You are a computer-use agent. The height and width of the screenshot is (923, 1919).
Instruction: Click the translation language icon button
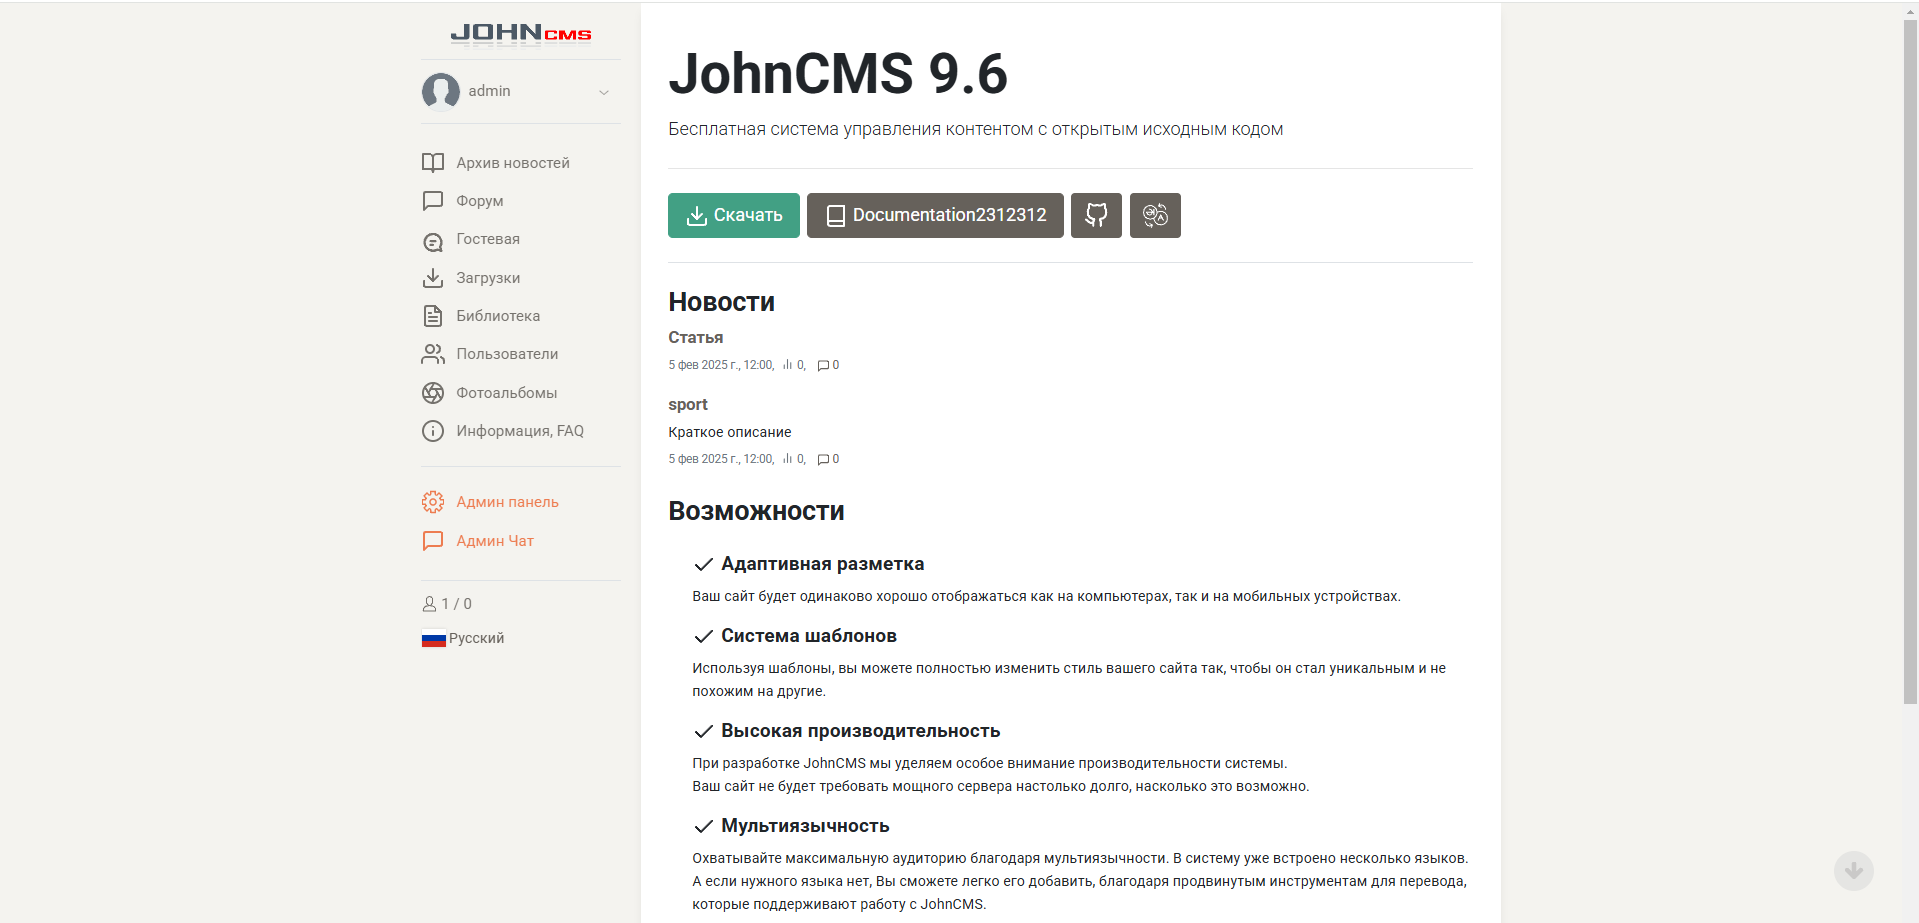[x=1155, y=215]
